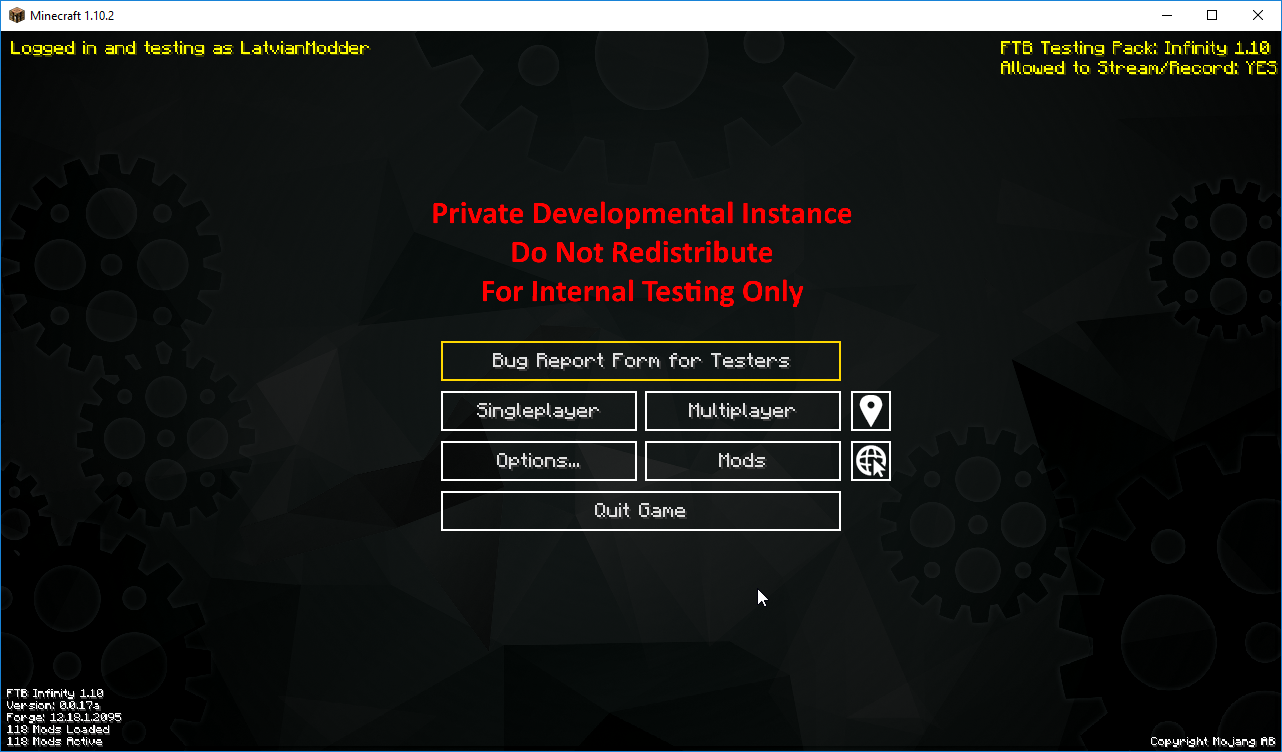Open Bug Report Form for Testers
1282x752 pixels.
(640, 361)
